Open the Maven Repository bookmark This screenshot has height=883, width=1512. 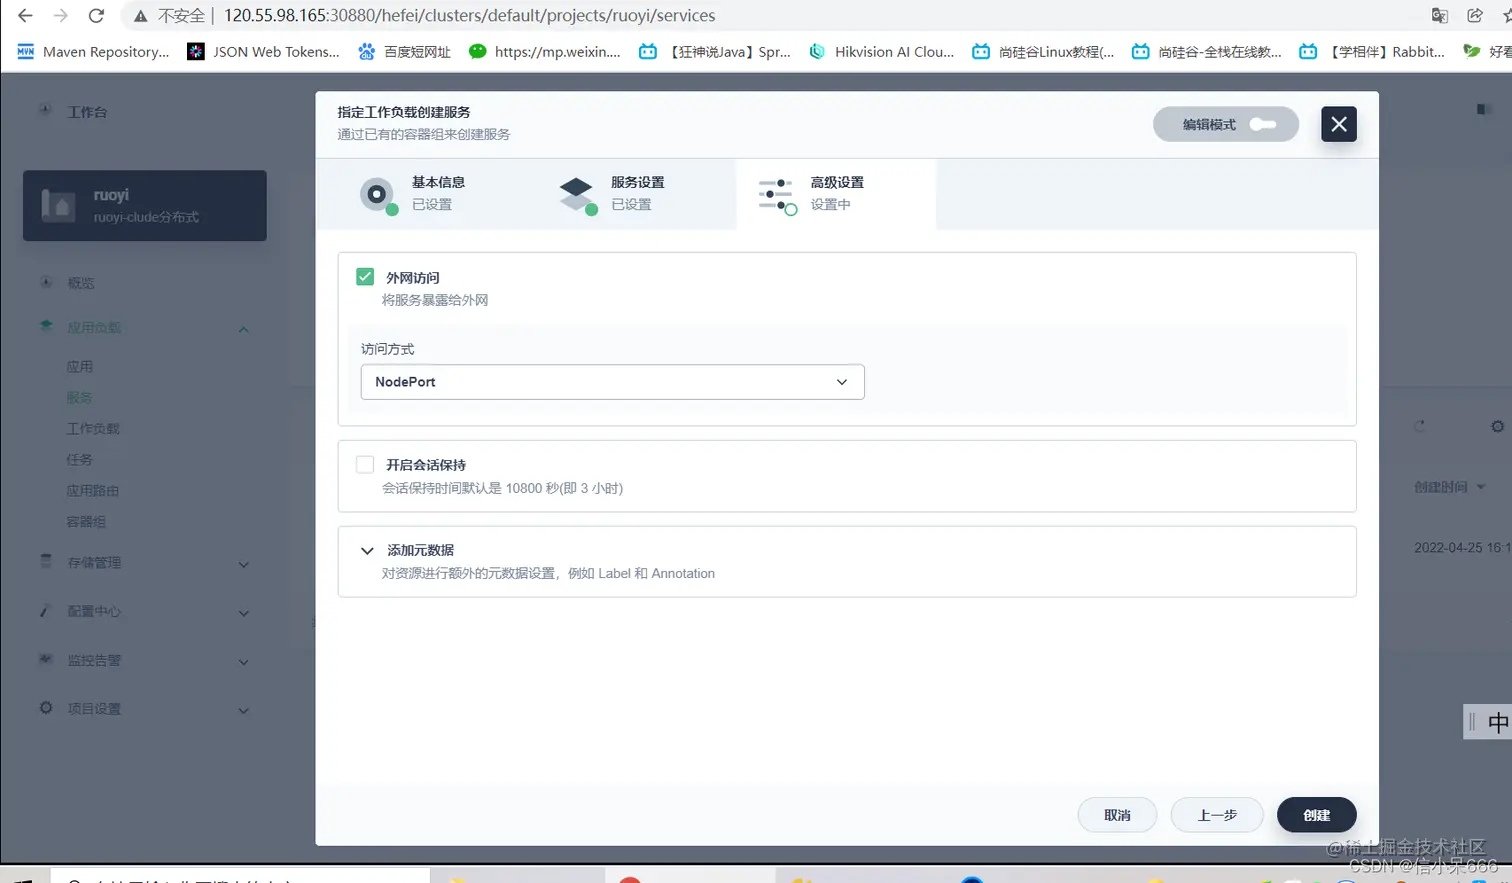tap(93, 52)
